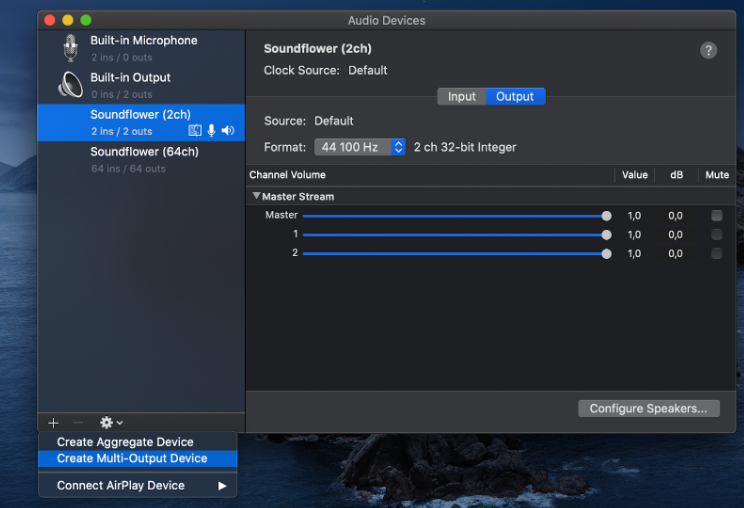Open the gear settings menu
Screen dimensions: 744x508
[110, 423]
